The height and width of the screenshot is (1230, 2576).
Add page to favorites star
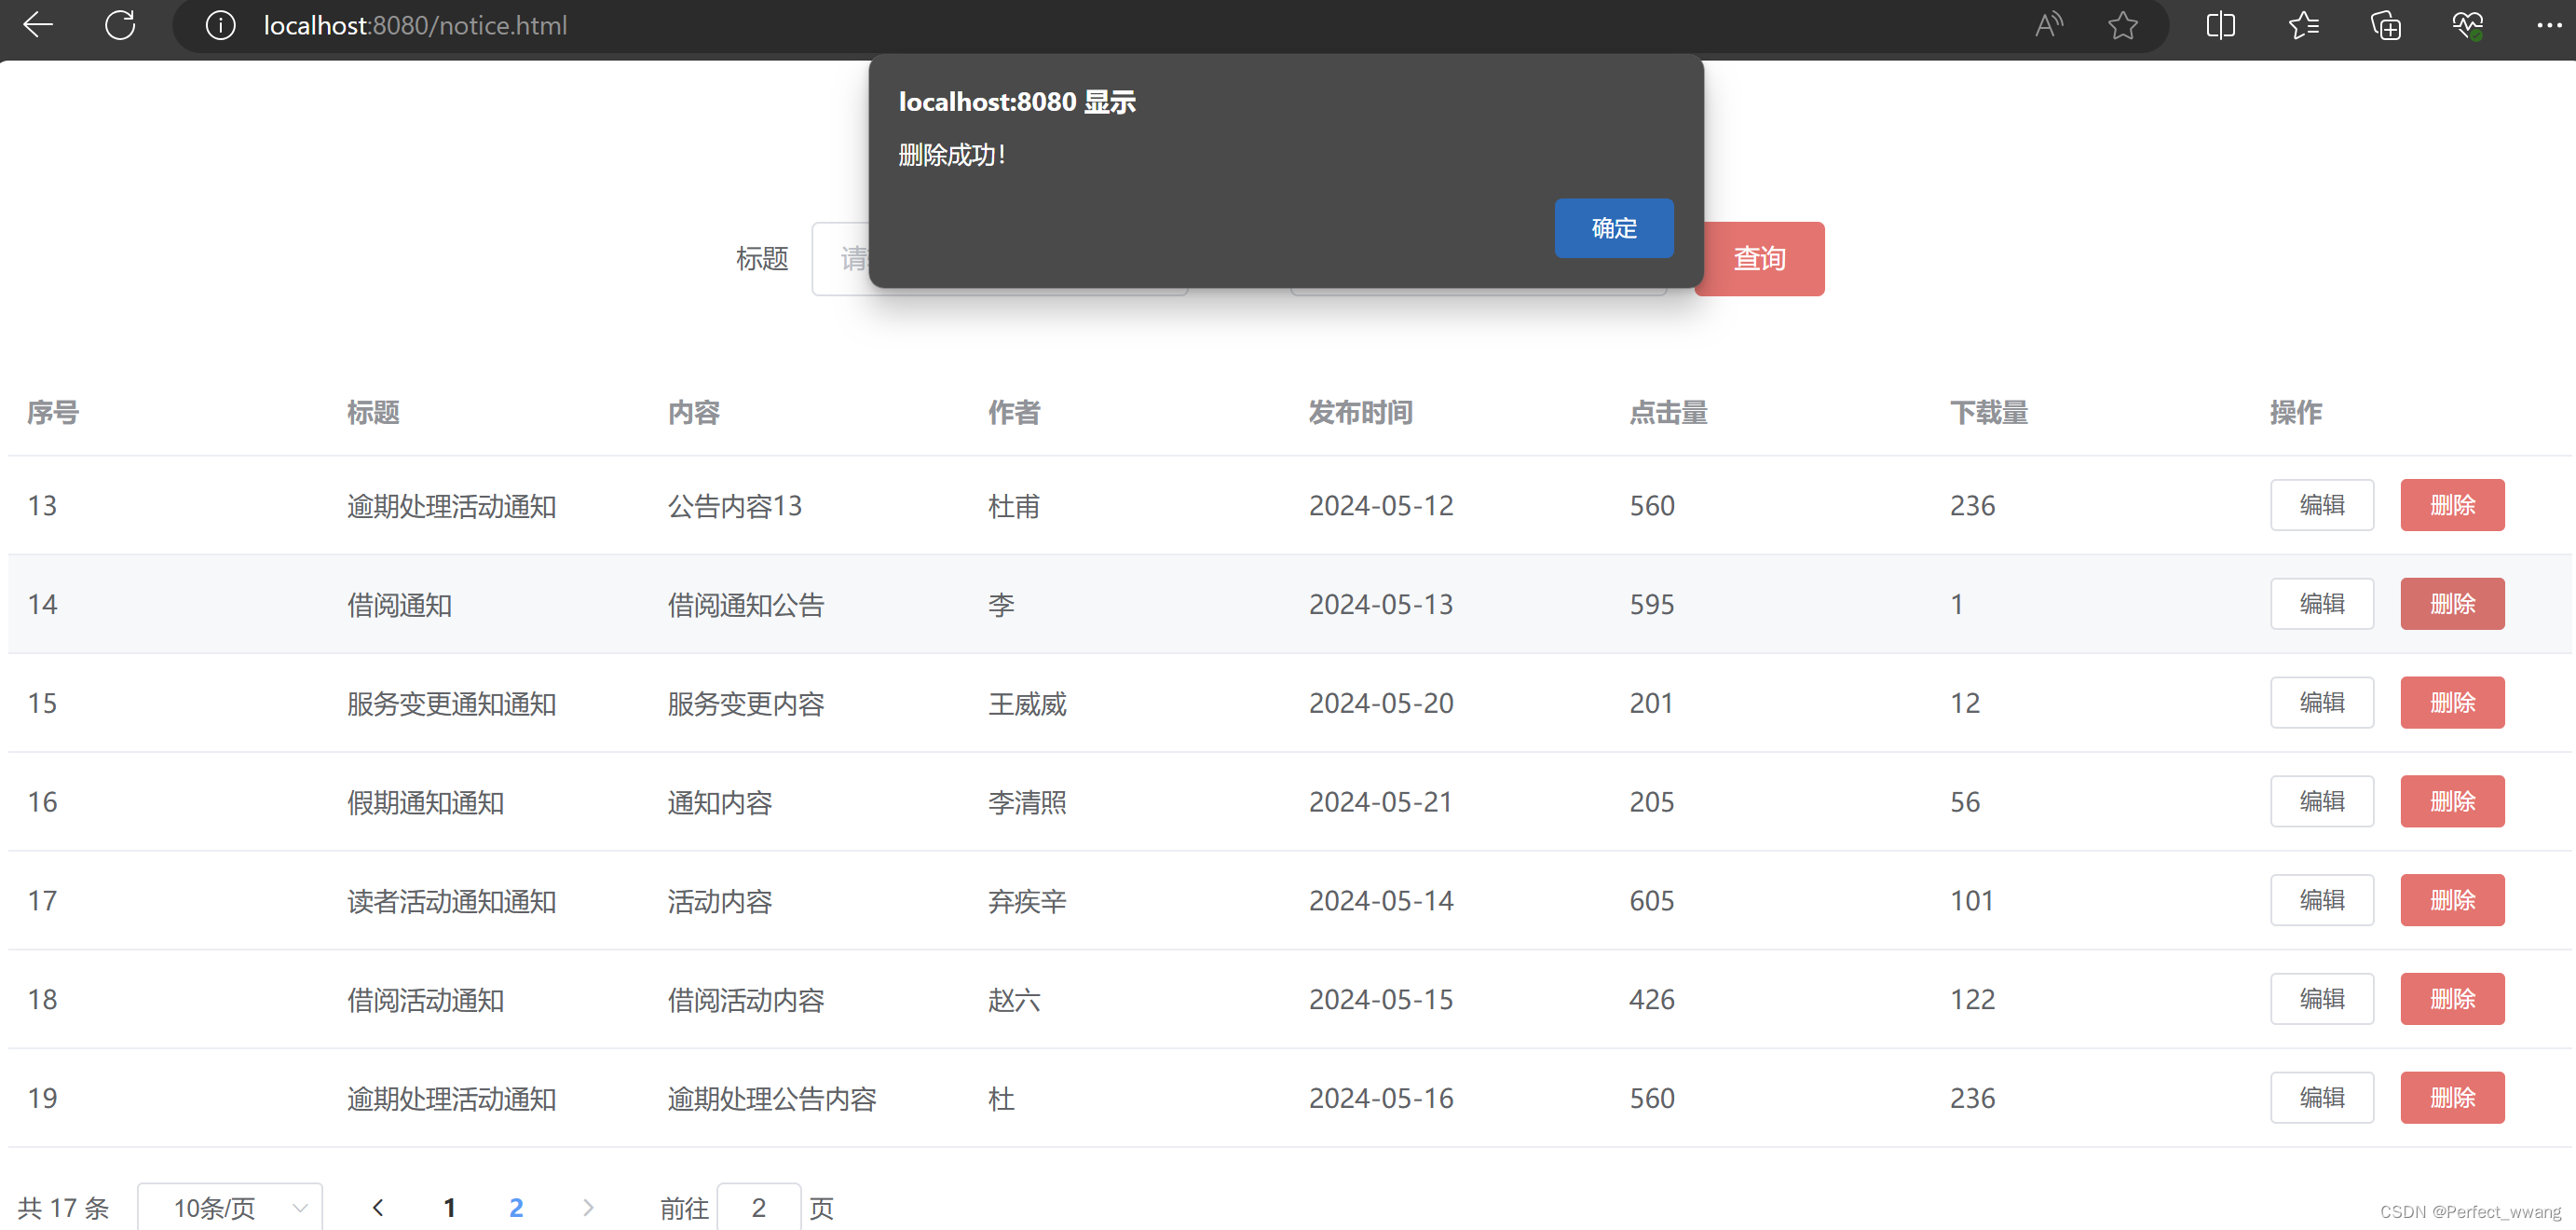point(2122,25)
